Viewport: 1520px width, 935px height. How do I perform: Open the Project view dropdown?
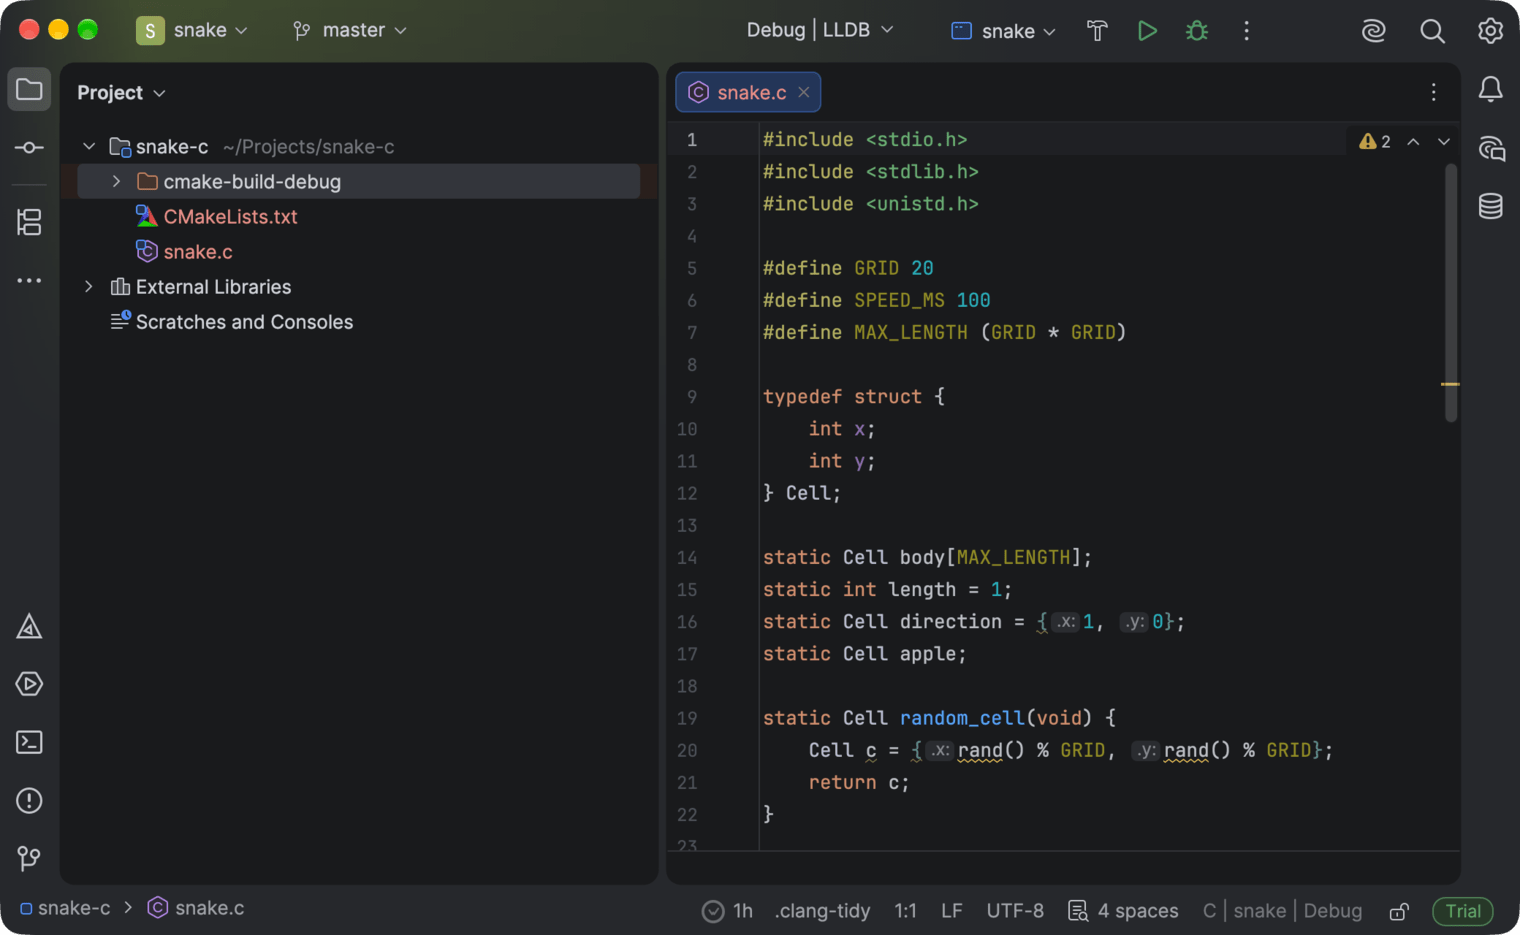click(x=121, y=92)
